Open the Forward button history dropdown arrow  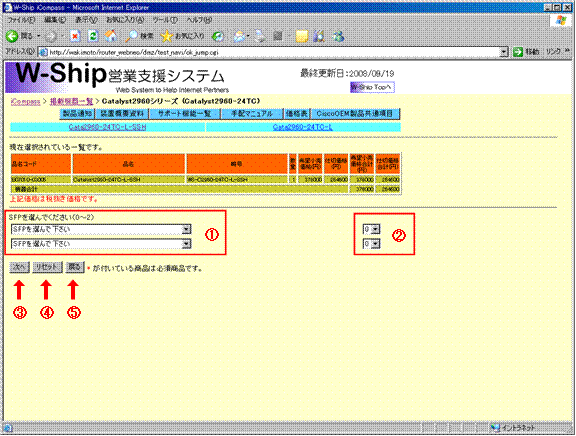point(62,36)
